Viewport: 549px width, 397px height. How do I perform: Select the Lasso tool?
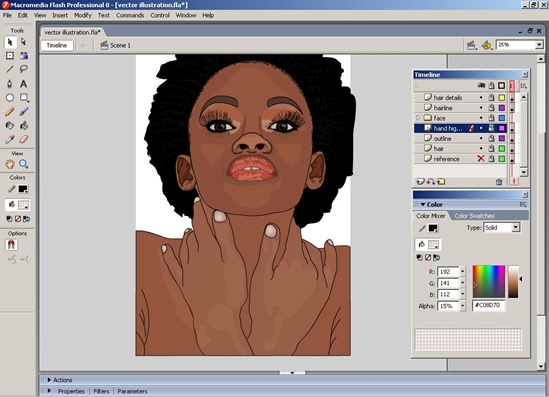click(x=23, y=69)
